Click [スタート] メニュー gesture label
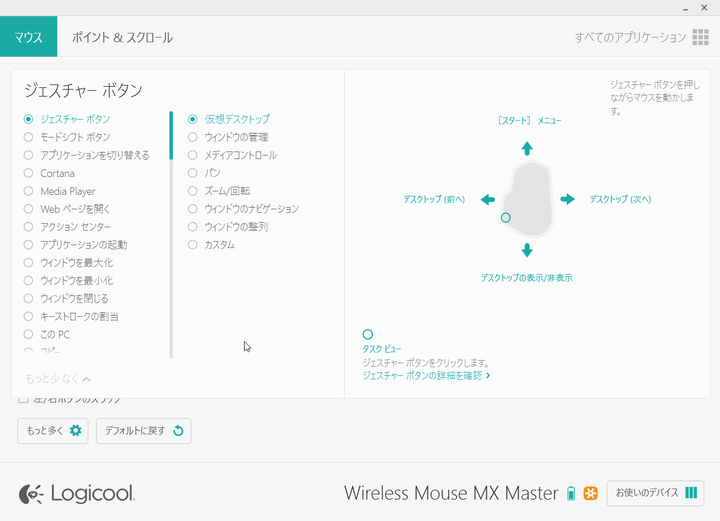This screenshot has height=521, width=720. click(x=529, y=121)
